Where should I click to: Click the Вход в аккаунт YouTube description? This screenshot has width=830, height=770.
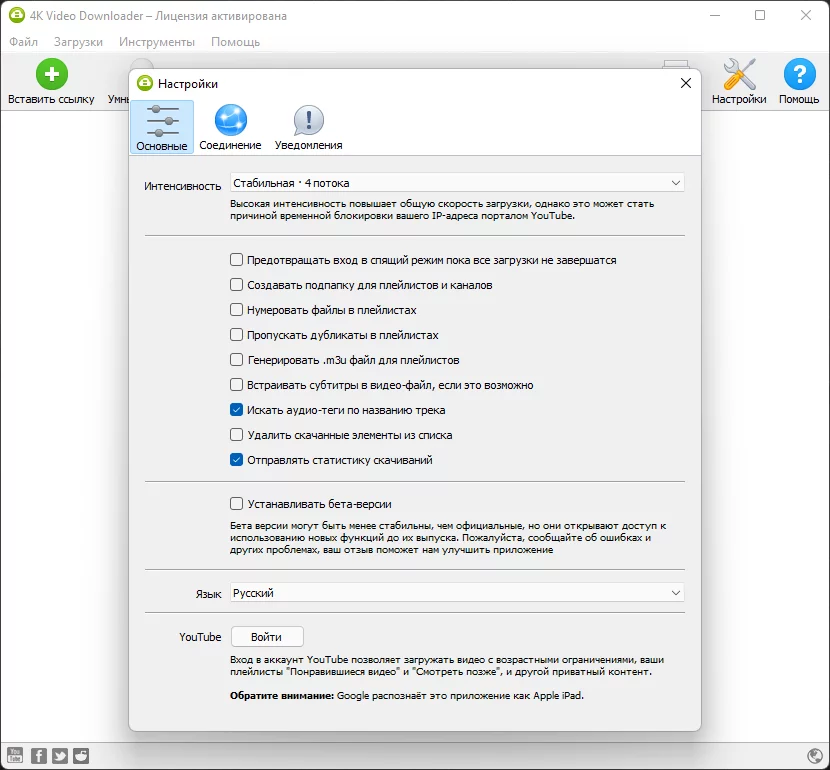(447, 666)
